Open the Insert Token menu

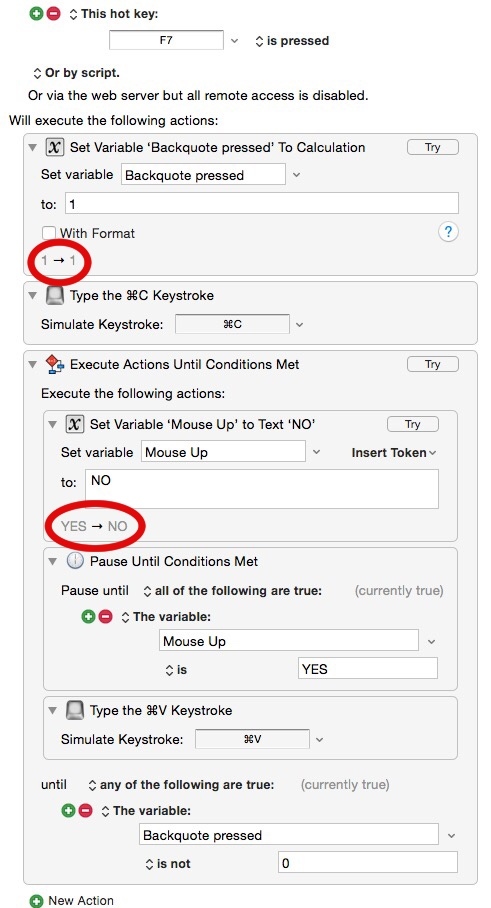click(x=394, y=453)
